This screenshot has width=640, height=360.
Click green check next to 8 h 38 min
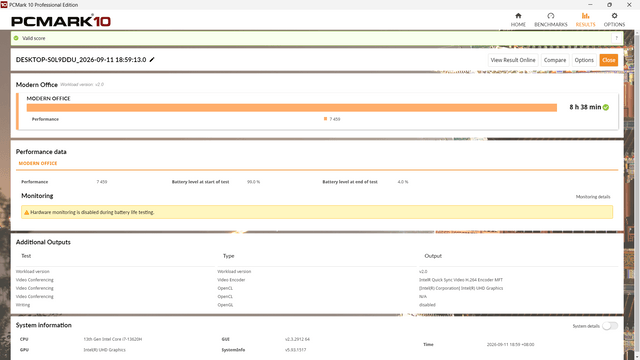point(606,107)
